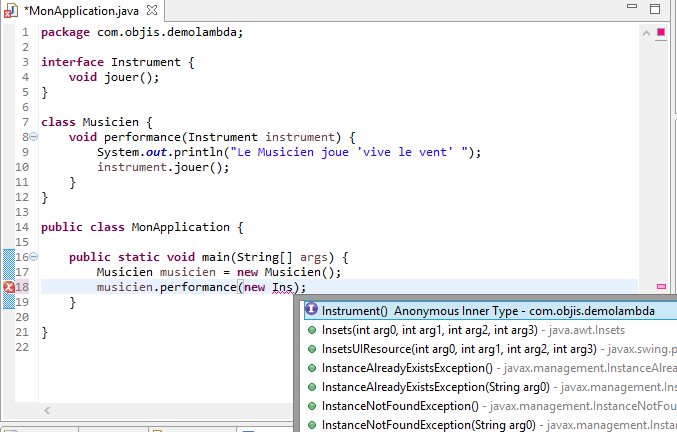Collapse the performance method at line 8
677x432 pixels.
click(34, 136)
